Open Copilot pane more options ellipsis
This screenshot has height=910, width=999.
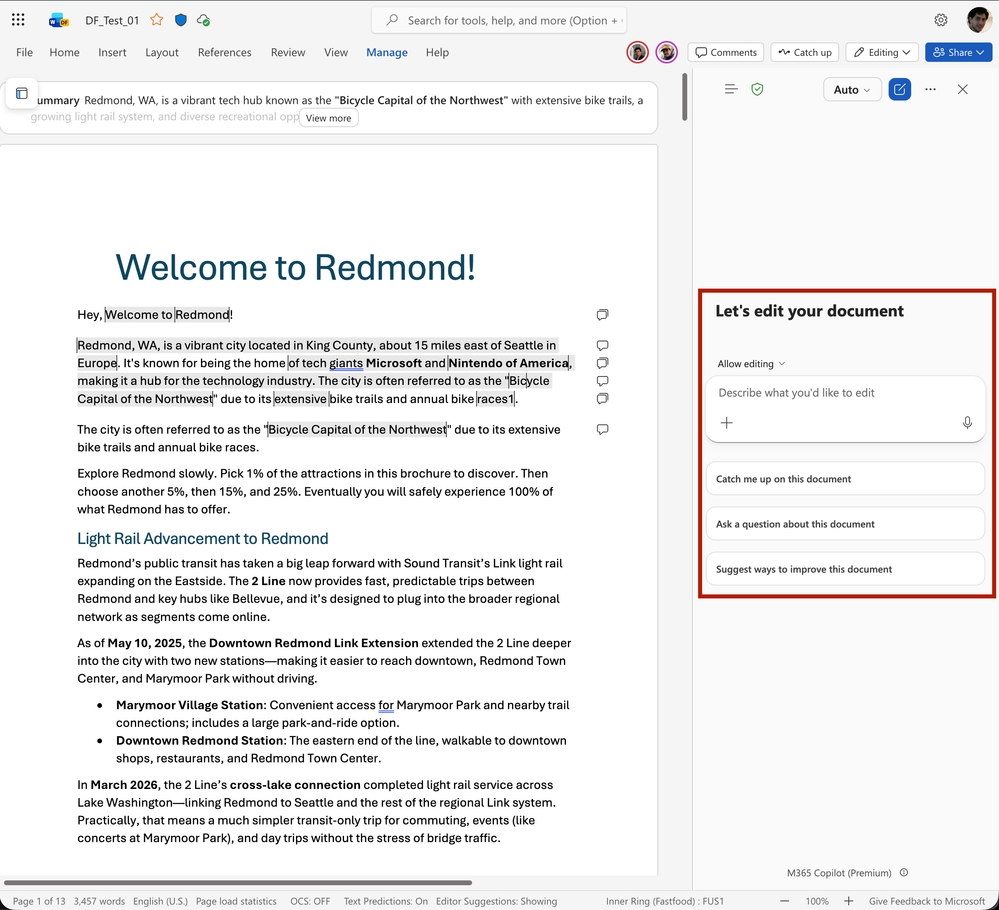click(x=930, y=89)
